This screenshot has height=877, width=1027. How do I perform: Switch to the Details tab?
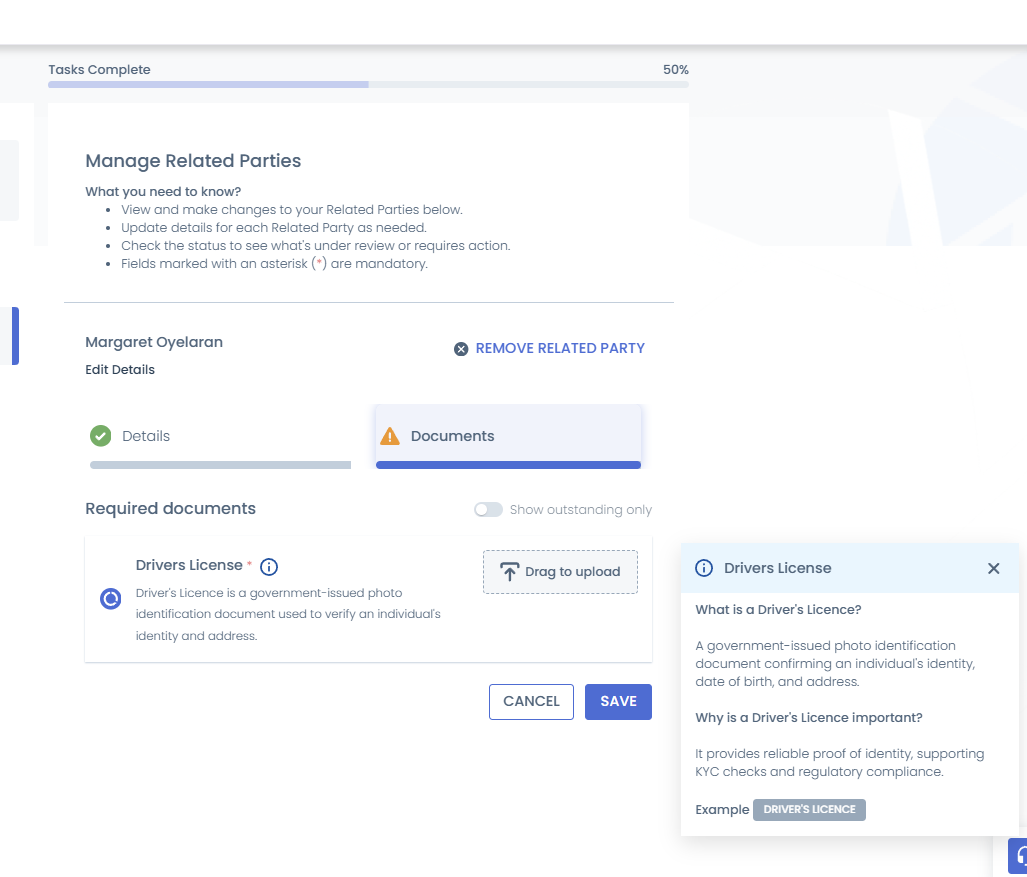pos(220,436)
